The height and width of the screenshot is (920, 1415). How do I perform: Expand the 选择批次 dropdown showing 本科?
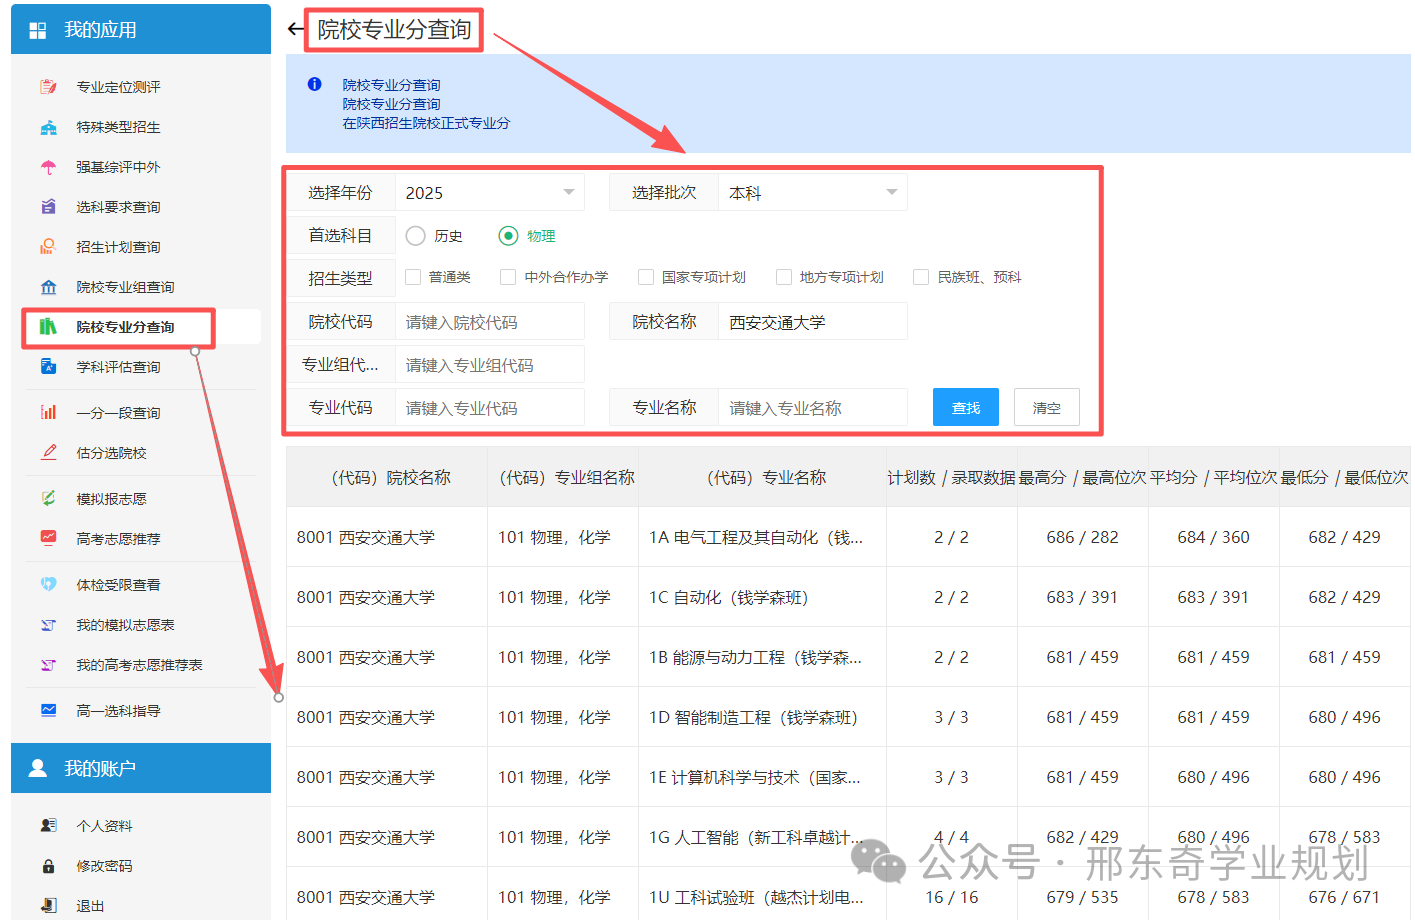[812, 192]
